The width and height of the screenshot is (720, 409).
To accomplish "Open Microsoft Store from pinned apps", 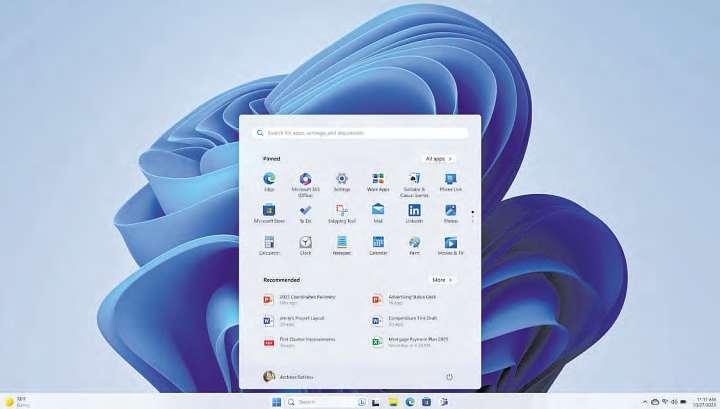I will click(269, 213).
